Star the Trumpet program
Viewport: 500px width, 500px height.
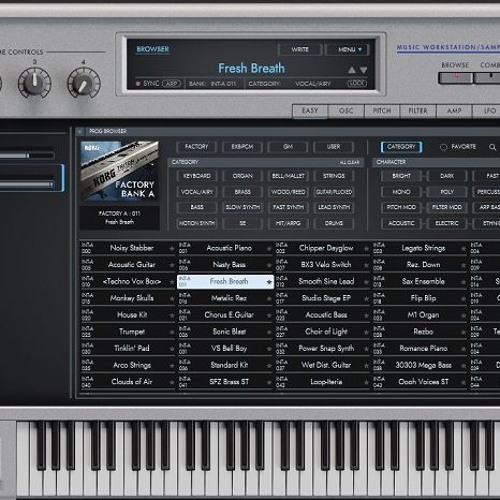[172, 332]
